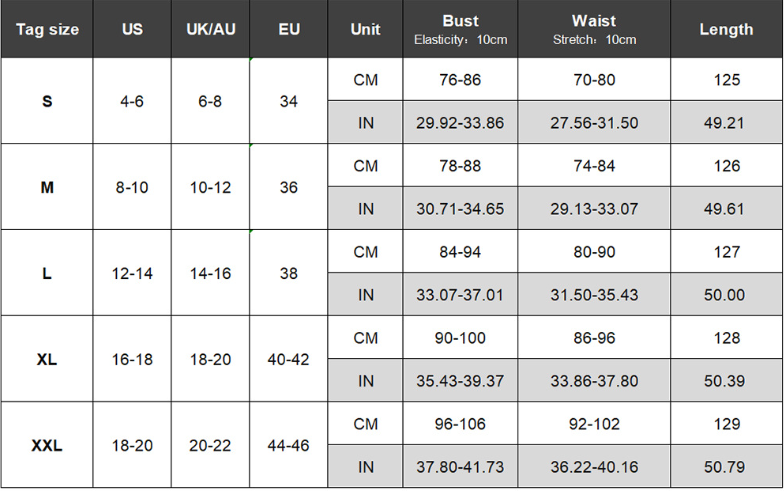Click the Tag size column header
Image resolution: width=784 pixels, height=491 pixels.
[47, 29]
